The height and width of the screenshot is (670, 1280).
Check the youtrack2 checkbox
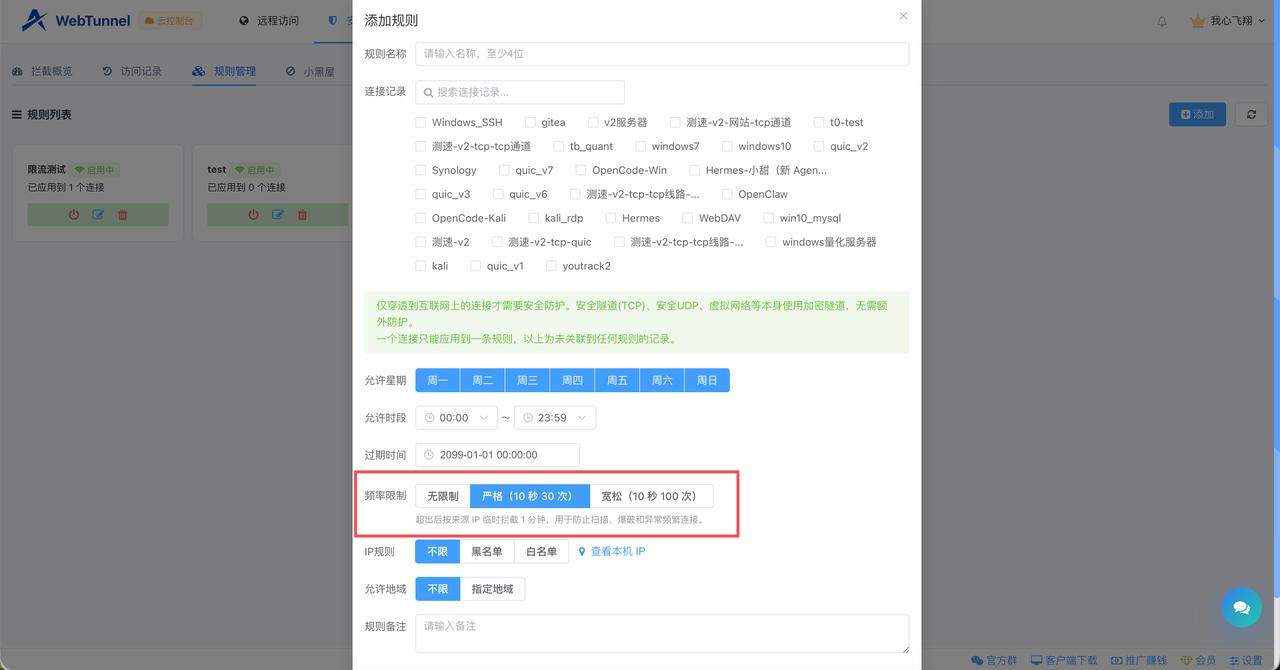(551, 266)
